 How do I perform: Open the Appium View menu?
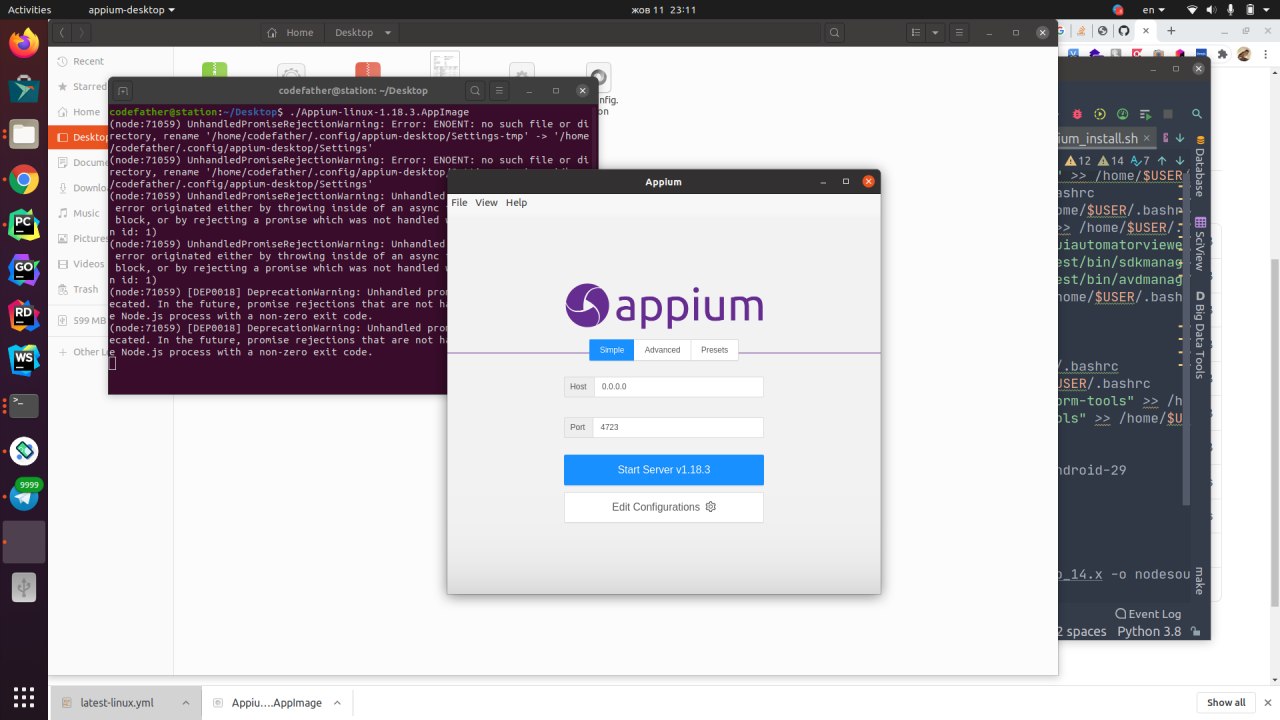click(486, 203)
